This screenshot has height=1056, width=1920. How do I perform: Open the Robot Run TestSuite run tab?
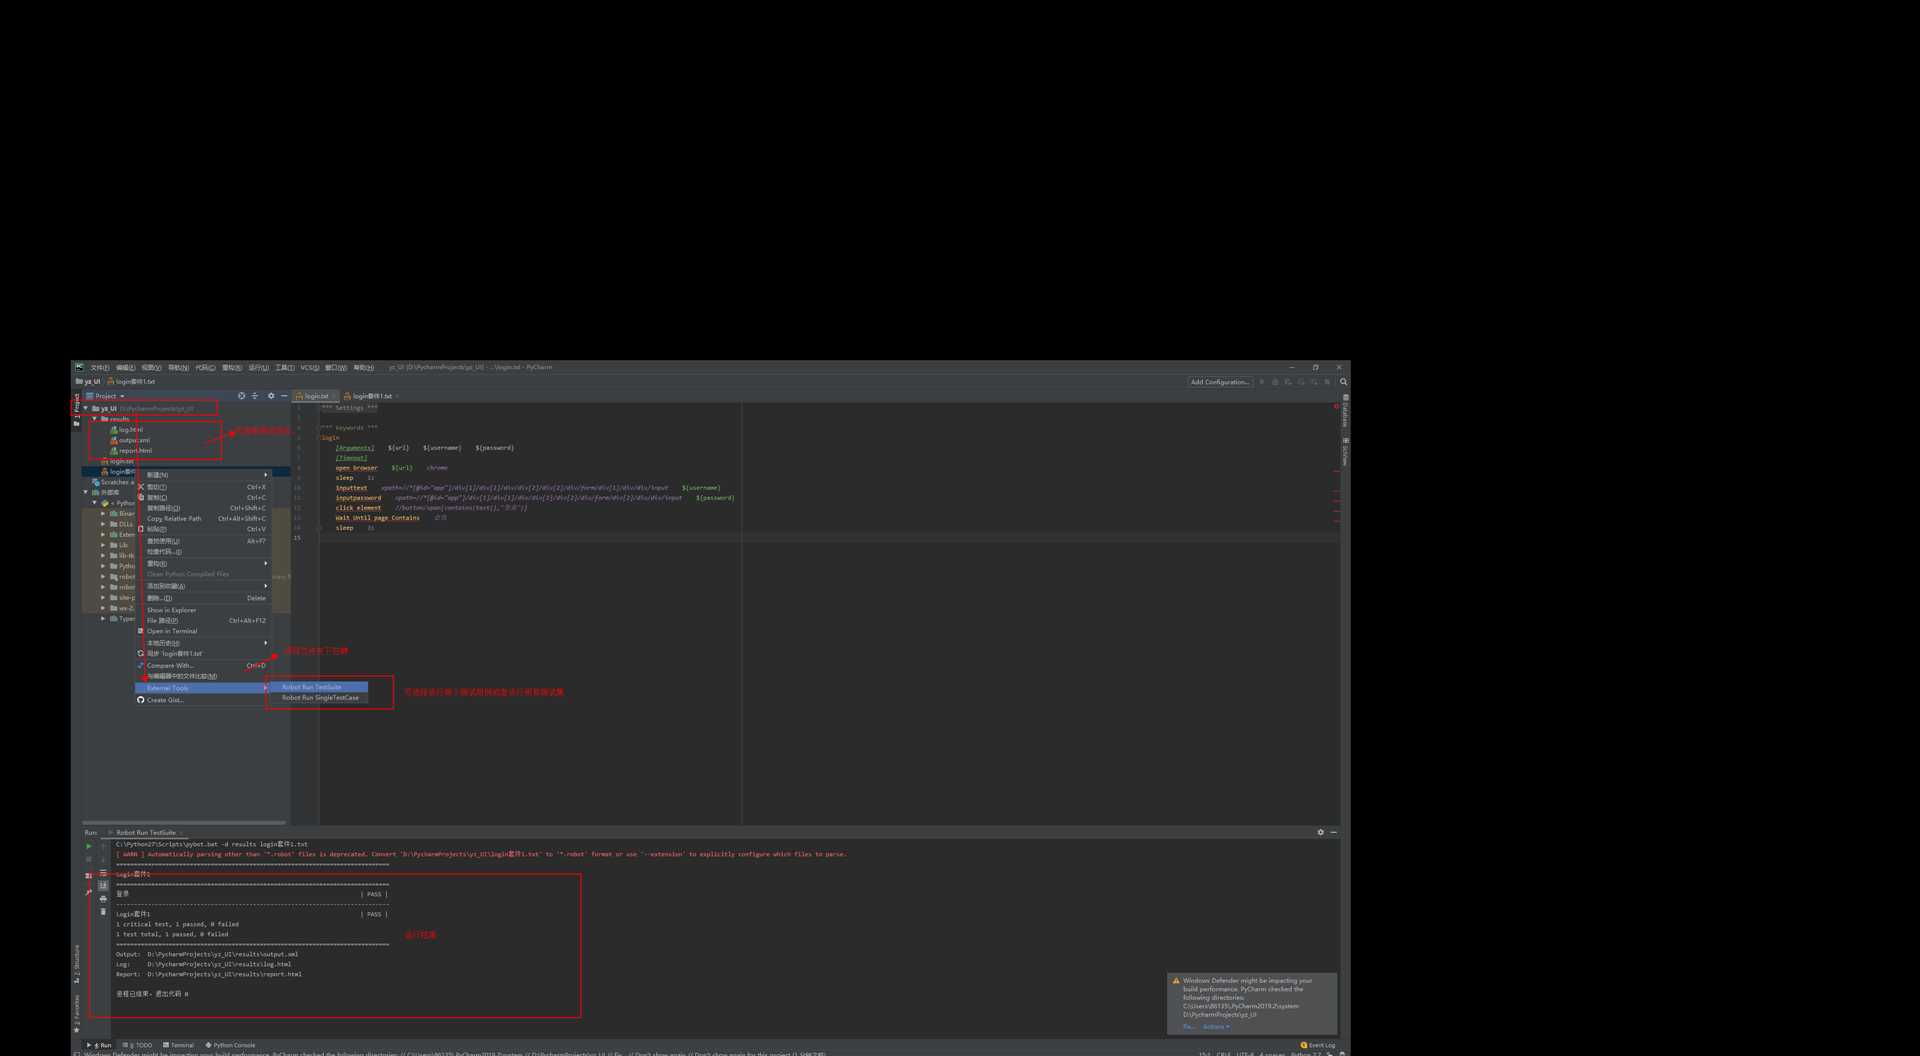point(144,832)
